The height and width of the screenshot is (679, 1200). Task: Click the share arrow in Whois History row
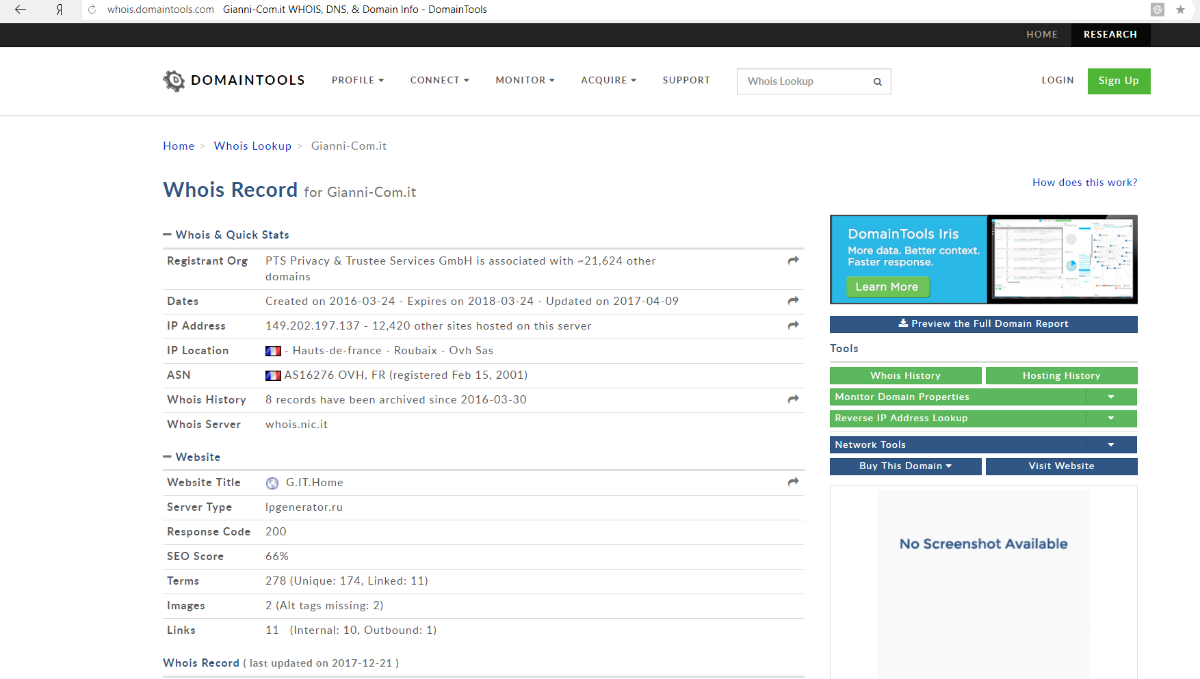click(x=793, y=400)
